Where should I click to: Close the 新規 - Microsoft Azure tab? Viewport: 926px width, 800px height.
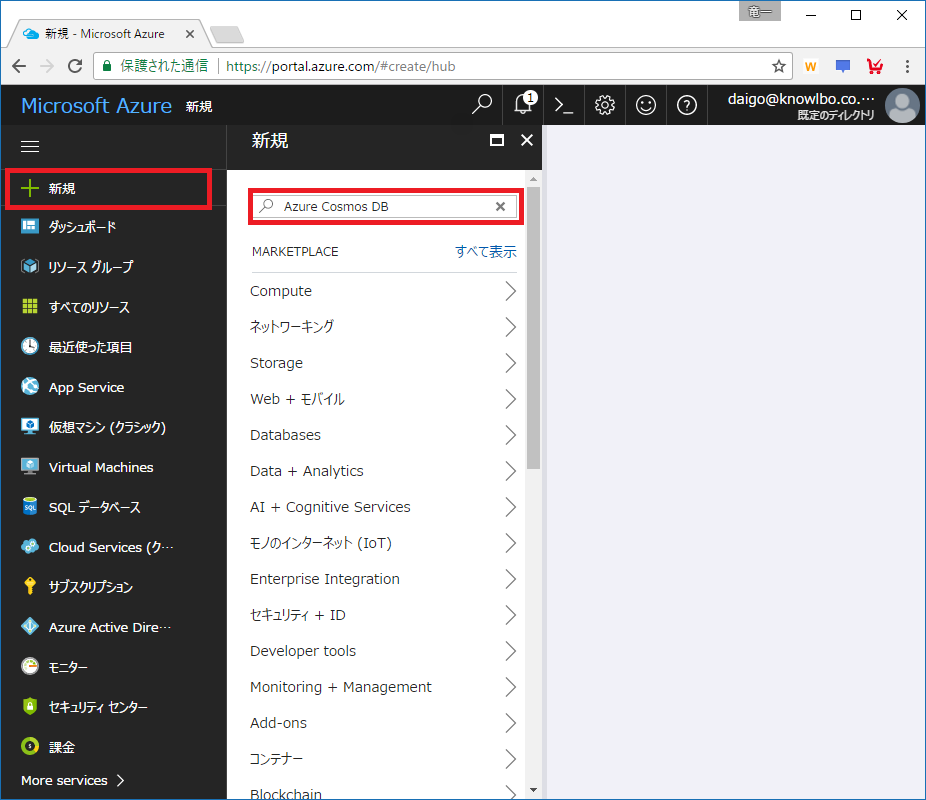[x=190, y=34]
